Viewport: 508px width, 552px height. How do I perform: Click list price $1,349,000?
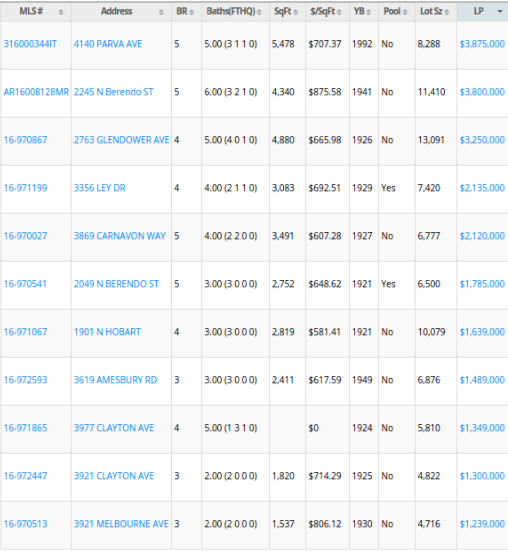coord(482,428)
